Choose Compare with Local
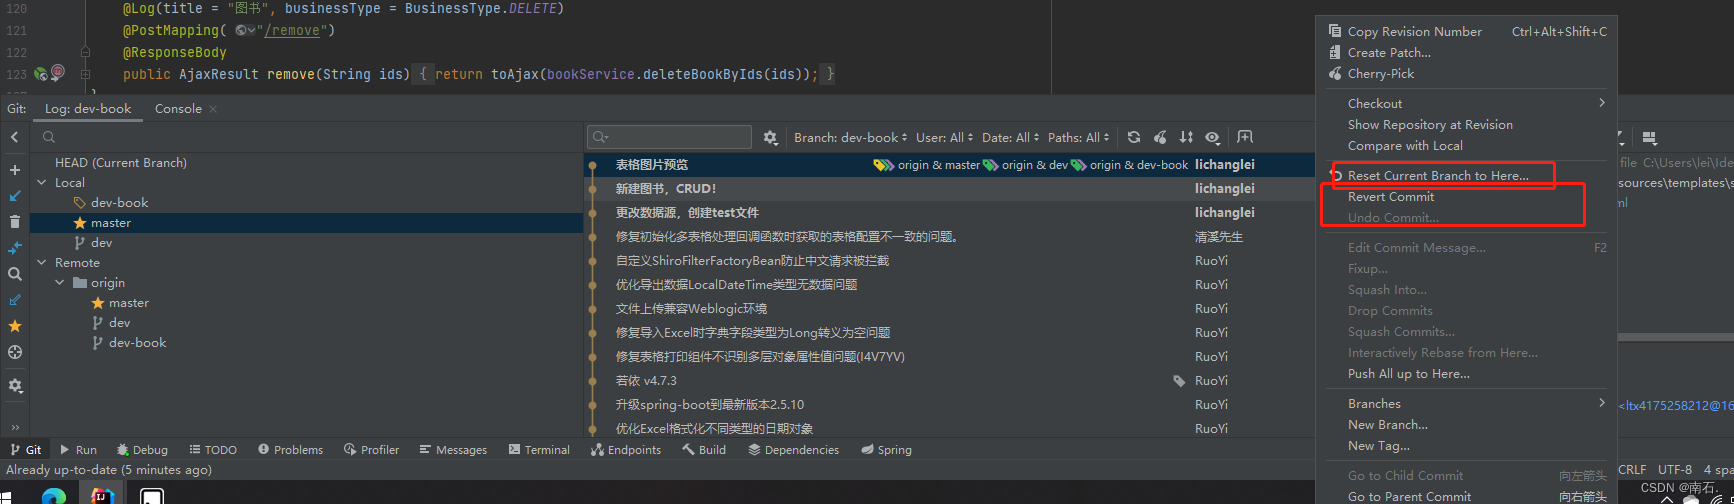The width and height of the screenshot is (1734, 504). click(1466, 146)
